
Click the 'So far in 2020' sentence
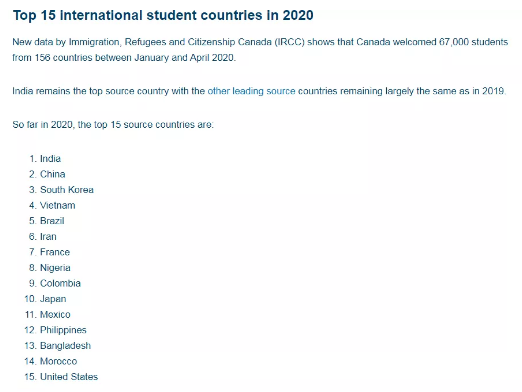click(x=113, y=125)
